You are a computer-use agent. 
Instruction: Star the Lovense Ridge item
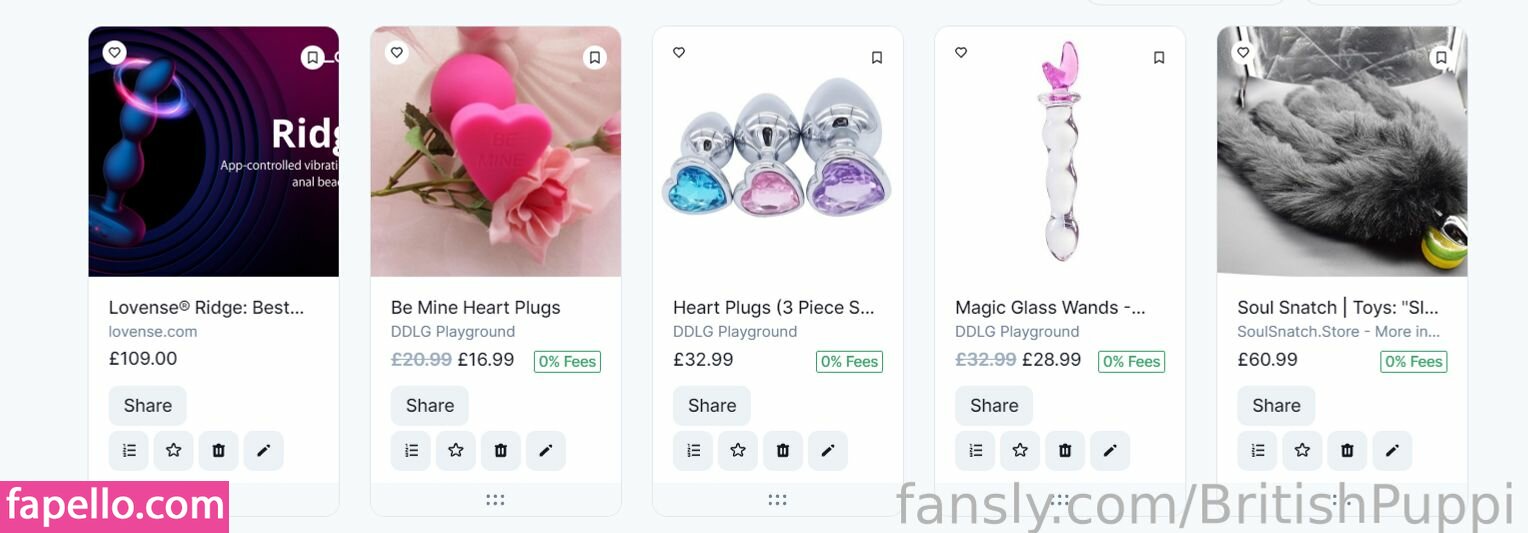(x=174, y=451)
